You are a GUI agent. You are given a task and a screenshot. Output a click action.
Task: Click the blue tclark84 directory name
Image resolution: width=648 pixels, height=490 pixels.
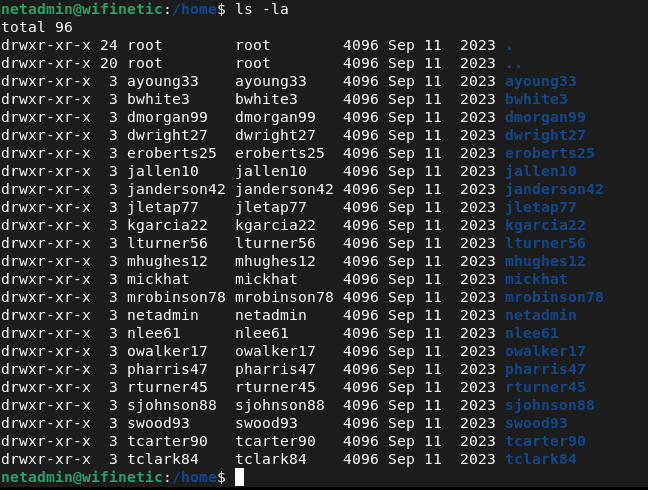540,460
